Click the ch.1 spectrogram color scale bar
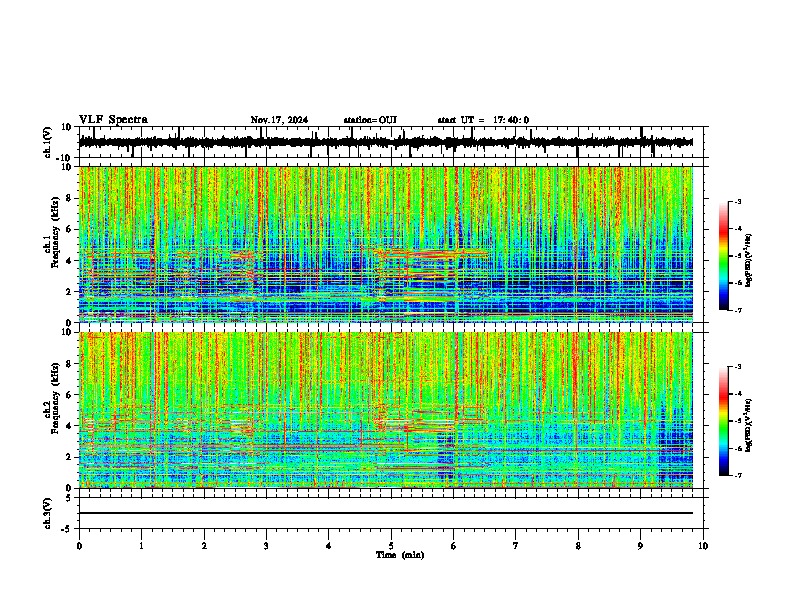Viewport: 792px width, 612px height. pyautogui.click(x=724, y=256)
